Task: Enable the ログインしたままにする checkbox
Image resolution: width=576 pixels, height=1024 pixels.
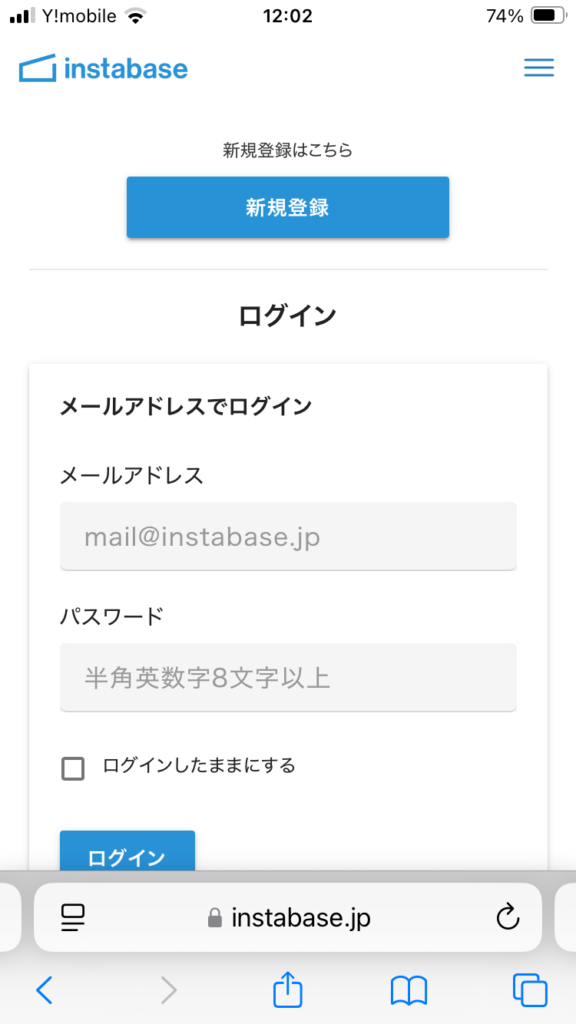Action: coord(72,769)
